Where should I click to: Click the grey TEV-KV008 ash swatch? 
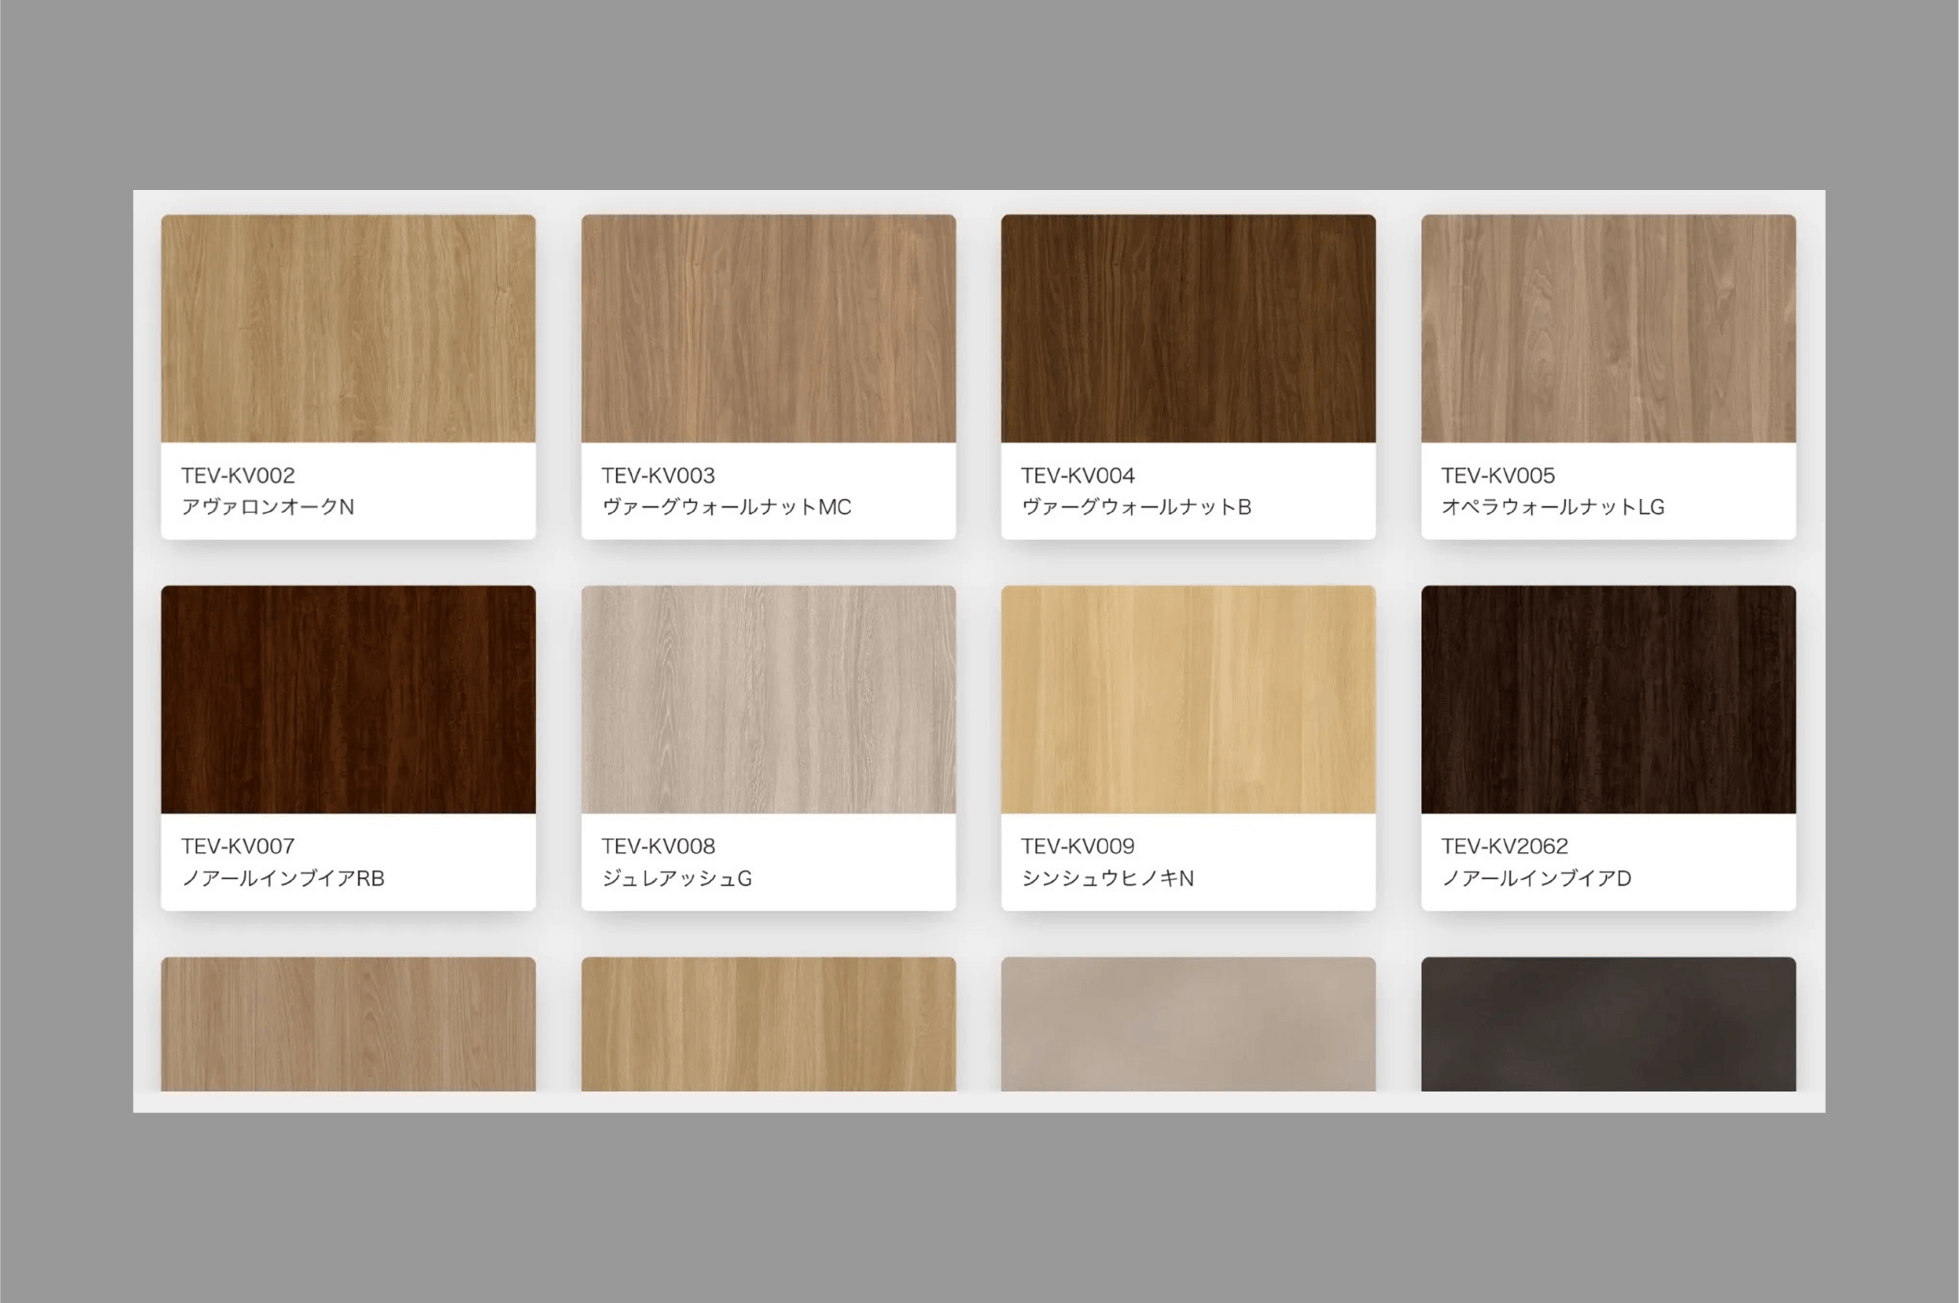coord(768,699)
